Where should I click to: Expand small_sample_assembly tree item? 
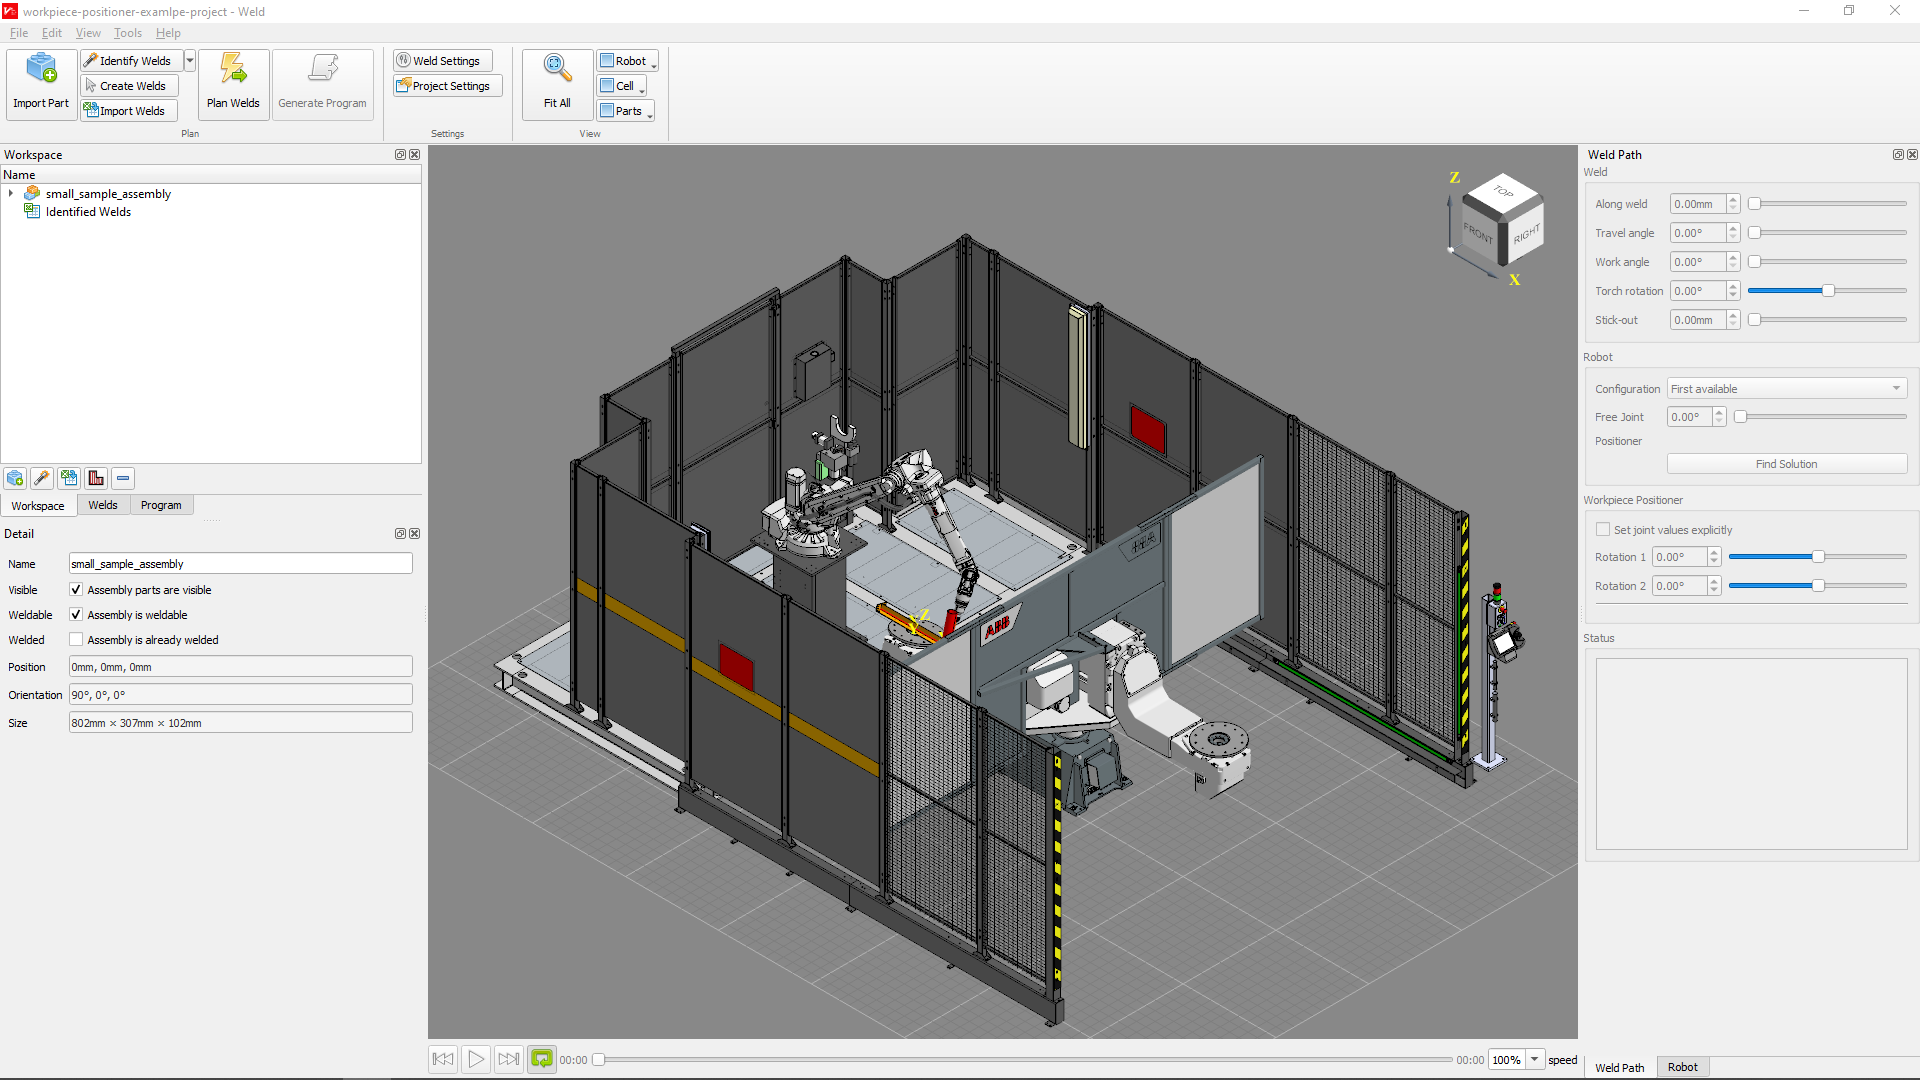pyautogui.click(x=12, y=194)
